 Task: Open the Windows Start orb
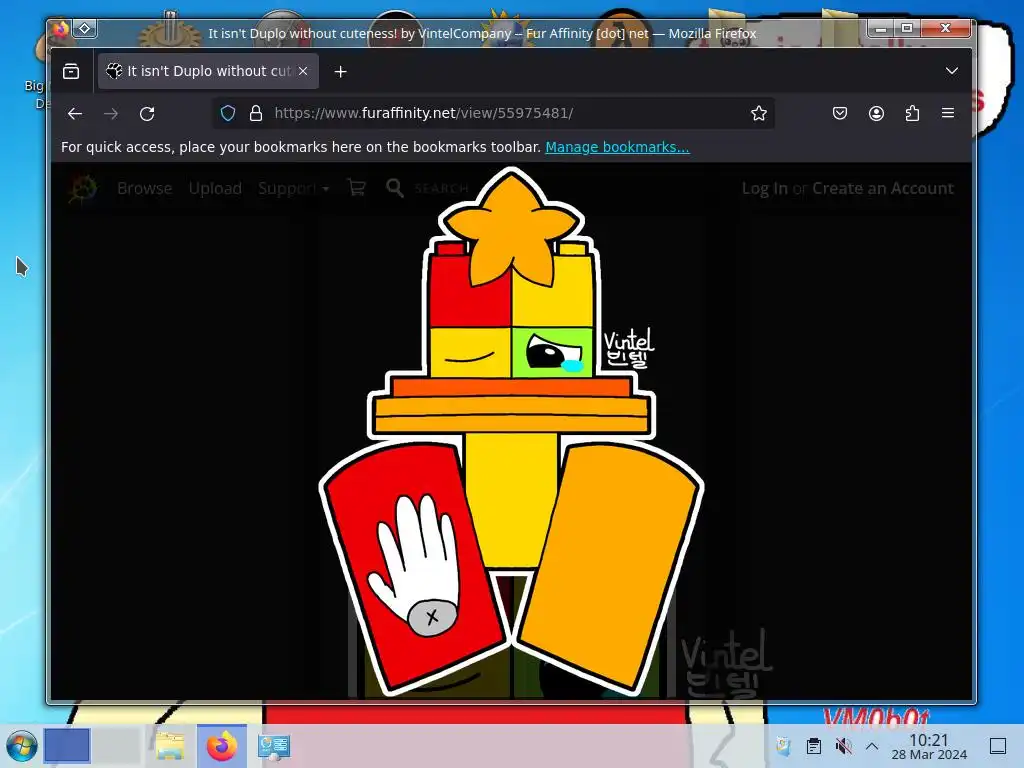[x=21, y=746]
